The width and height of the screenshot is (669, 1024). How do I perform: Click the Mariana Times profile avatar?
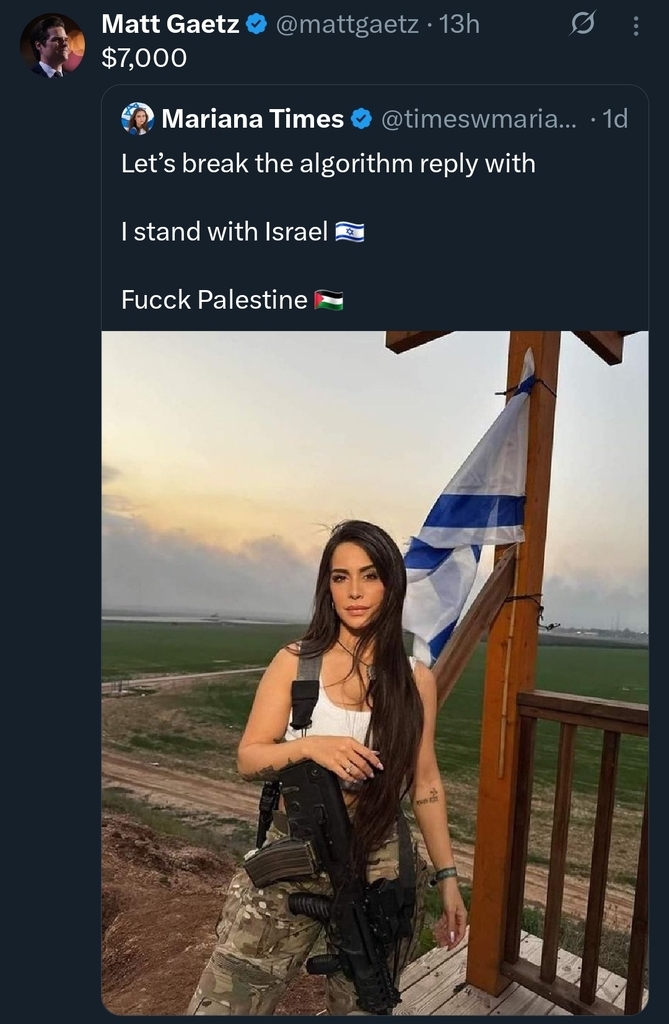[137, 118]
